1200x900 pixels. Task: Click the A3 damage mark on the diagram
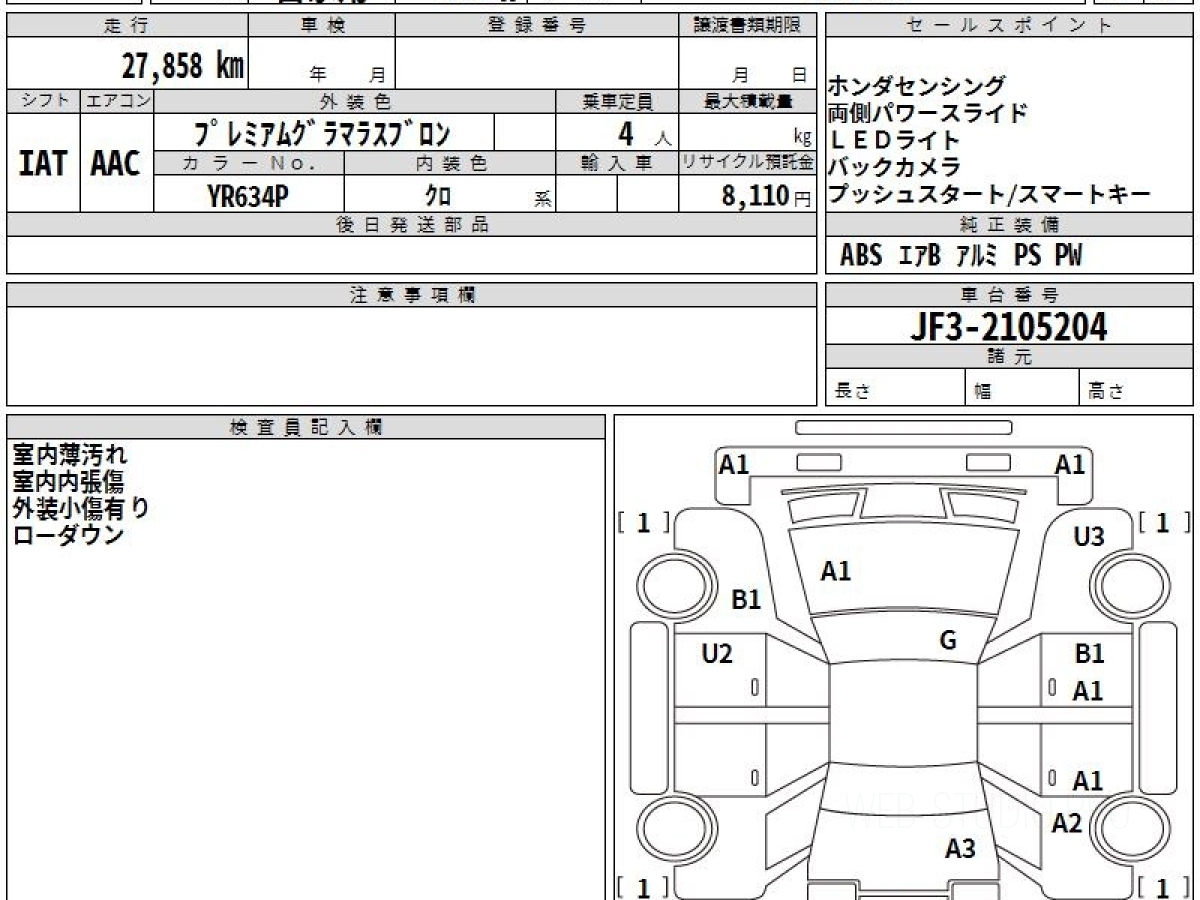(x=960, y=849)
